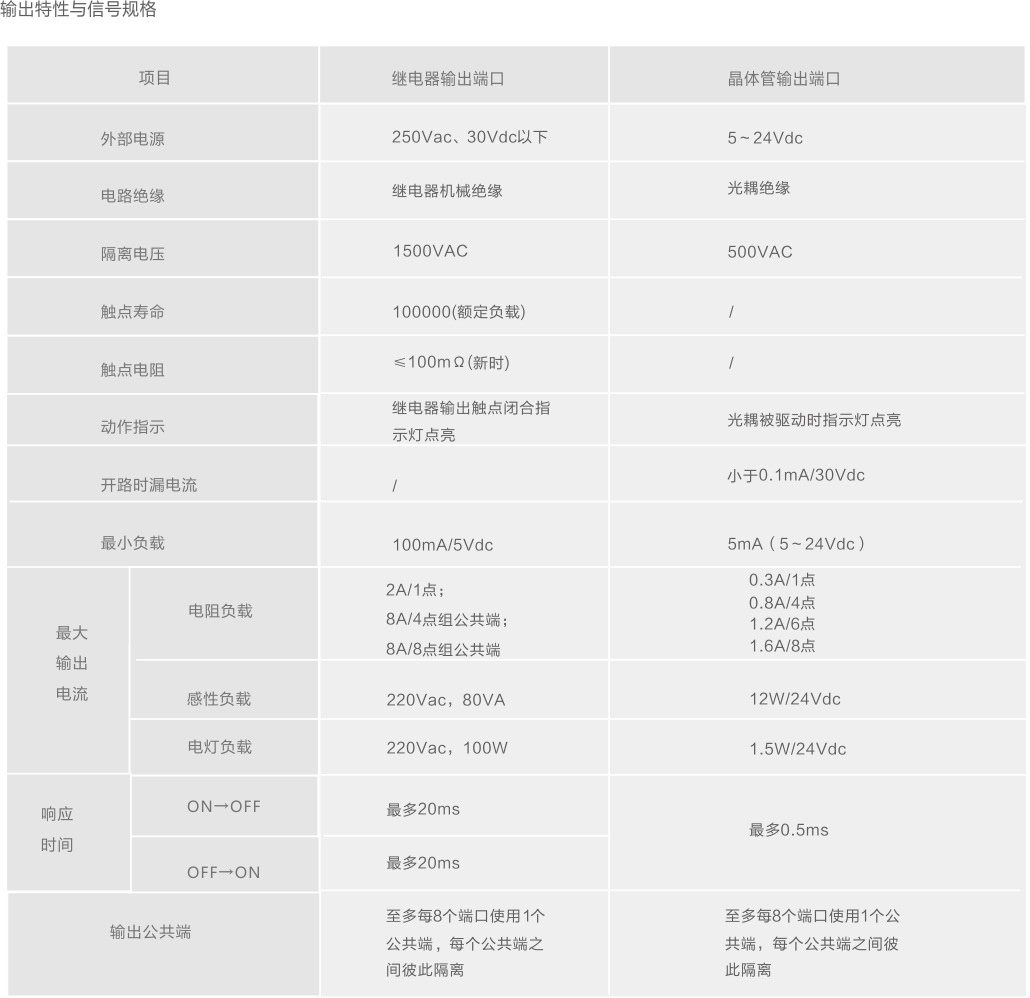Select the 光耦被驱动时指示灯点亮 cell
The width and height of the screenshot is (1030, 998).
[x=813, y=420]
